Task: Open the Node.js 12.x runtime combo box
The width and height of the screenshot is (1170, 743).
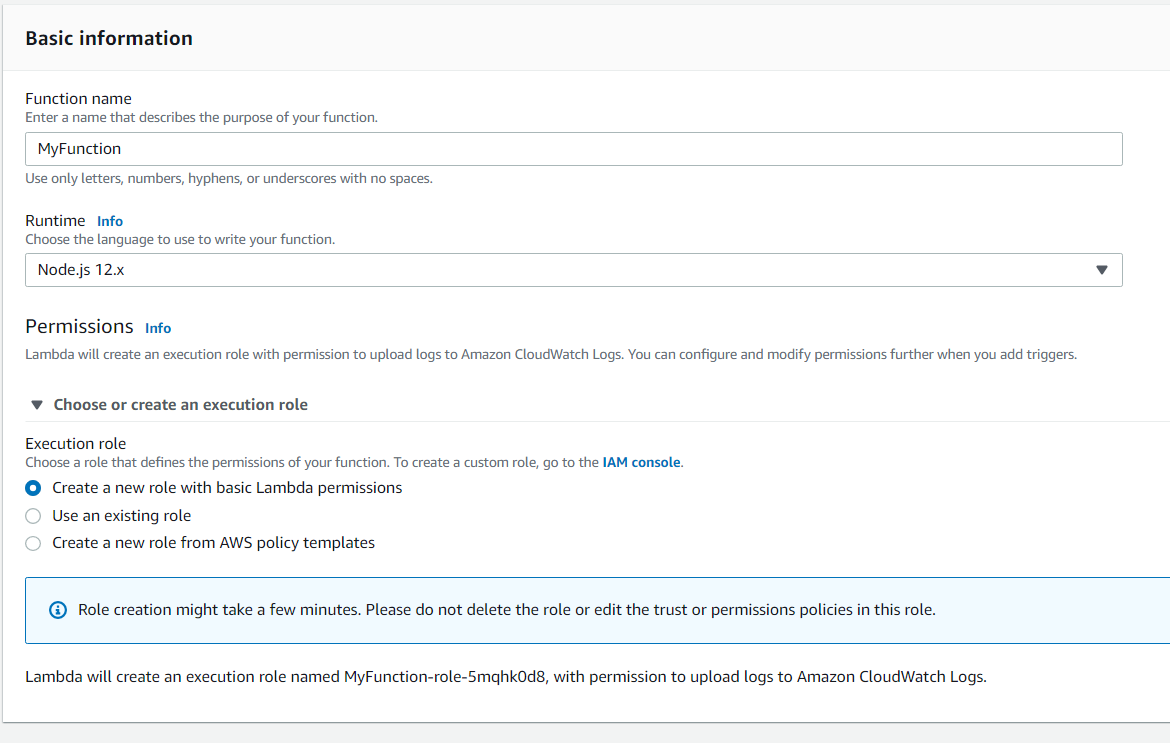Action: [560, 270]
